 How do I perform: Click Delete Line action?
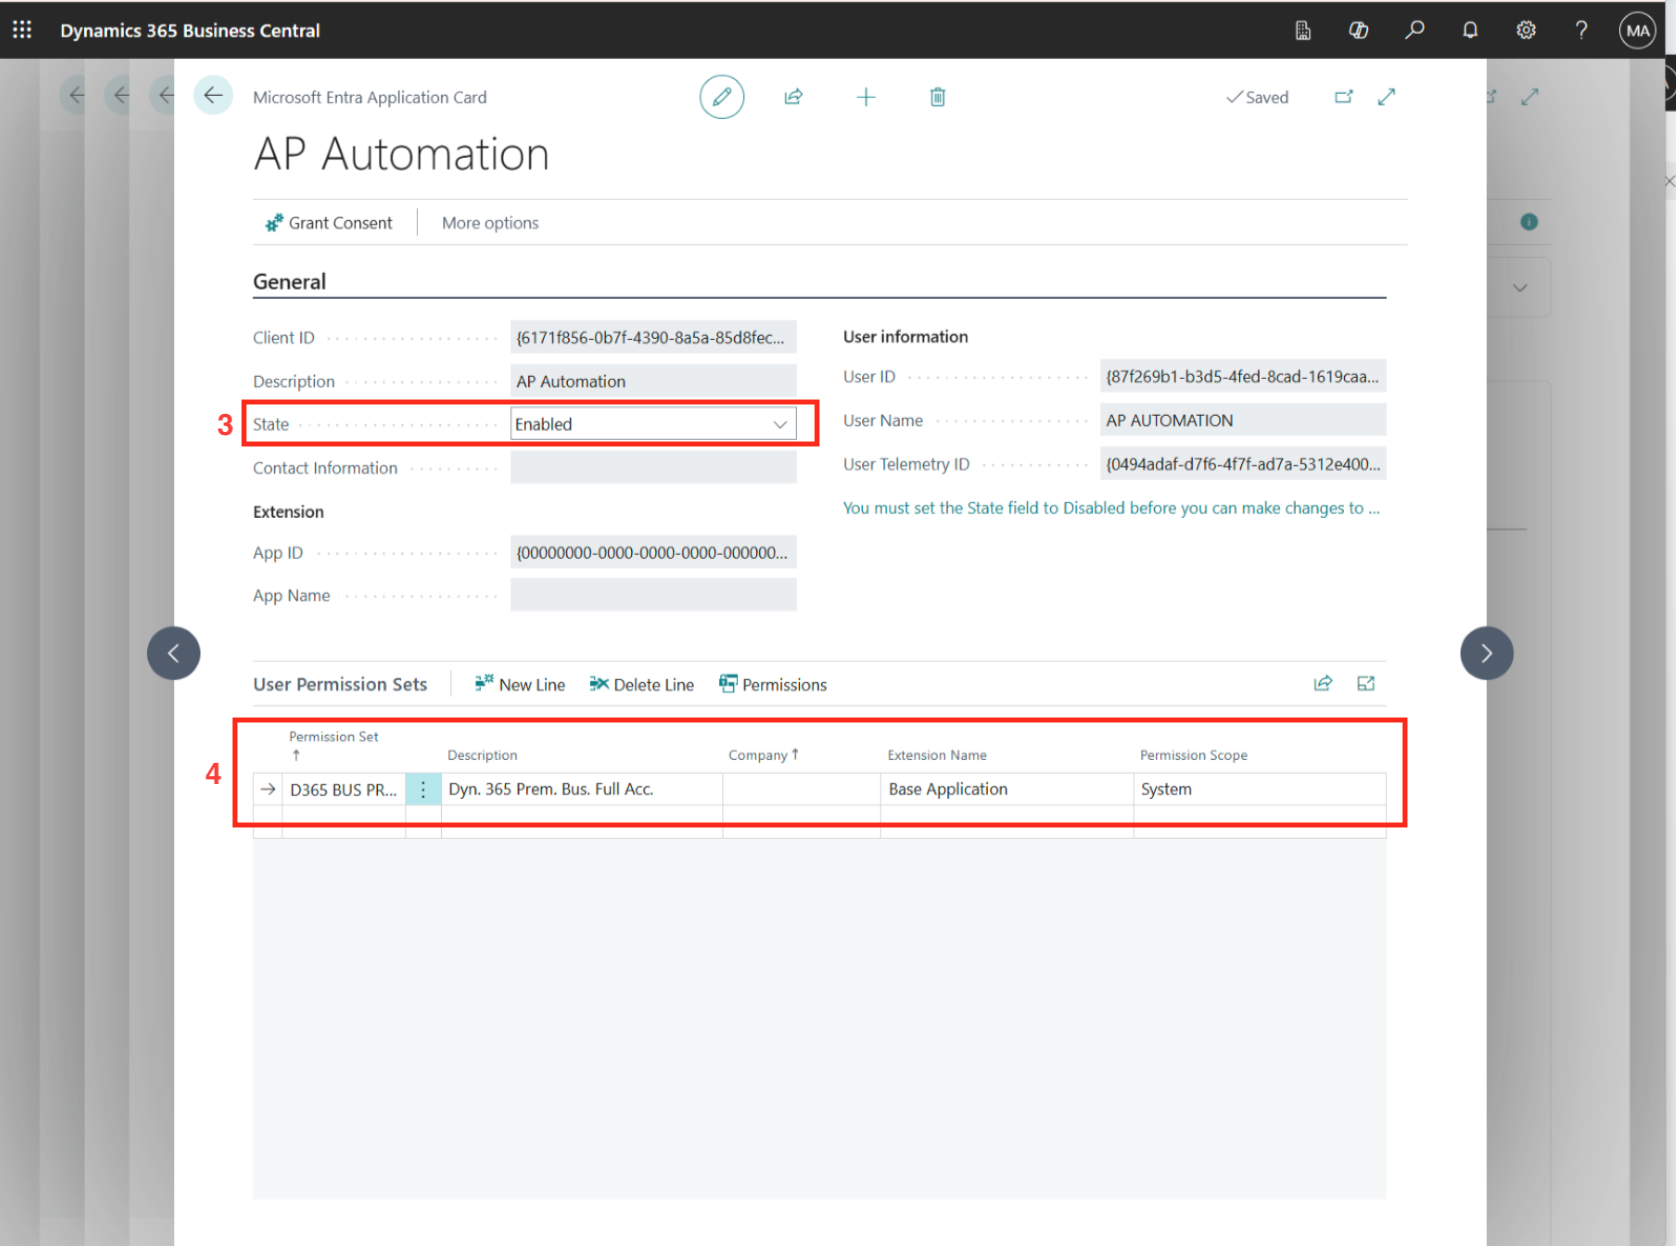(x=642, y=684)
